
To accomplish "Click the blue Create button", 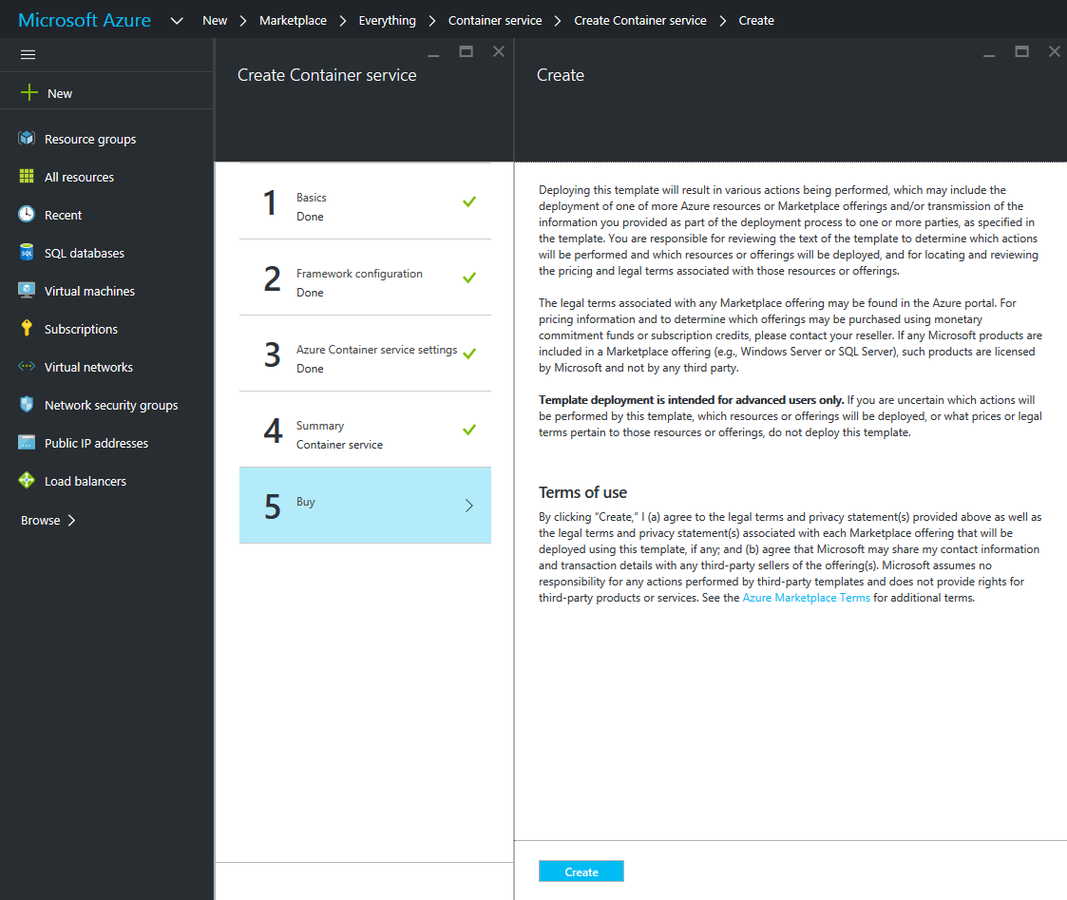I will [x=581, y=871].
